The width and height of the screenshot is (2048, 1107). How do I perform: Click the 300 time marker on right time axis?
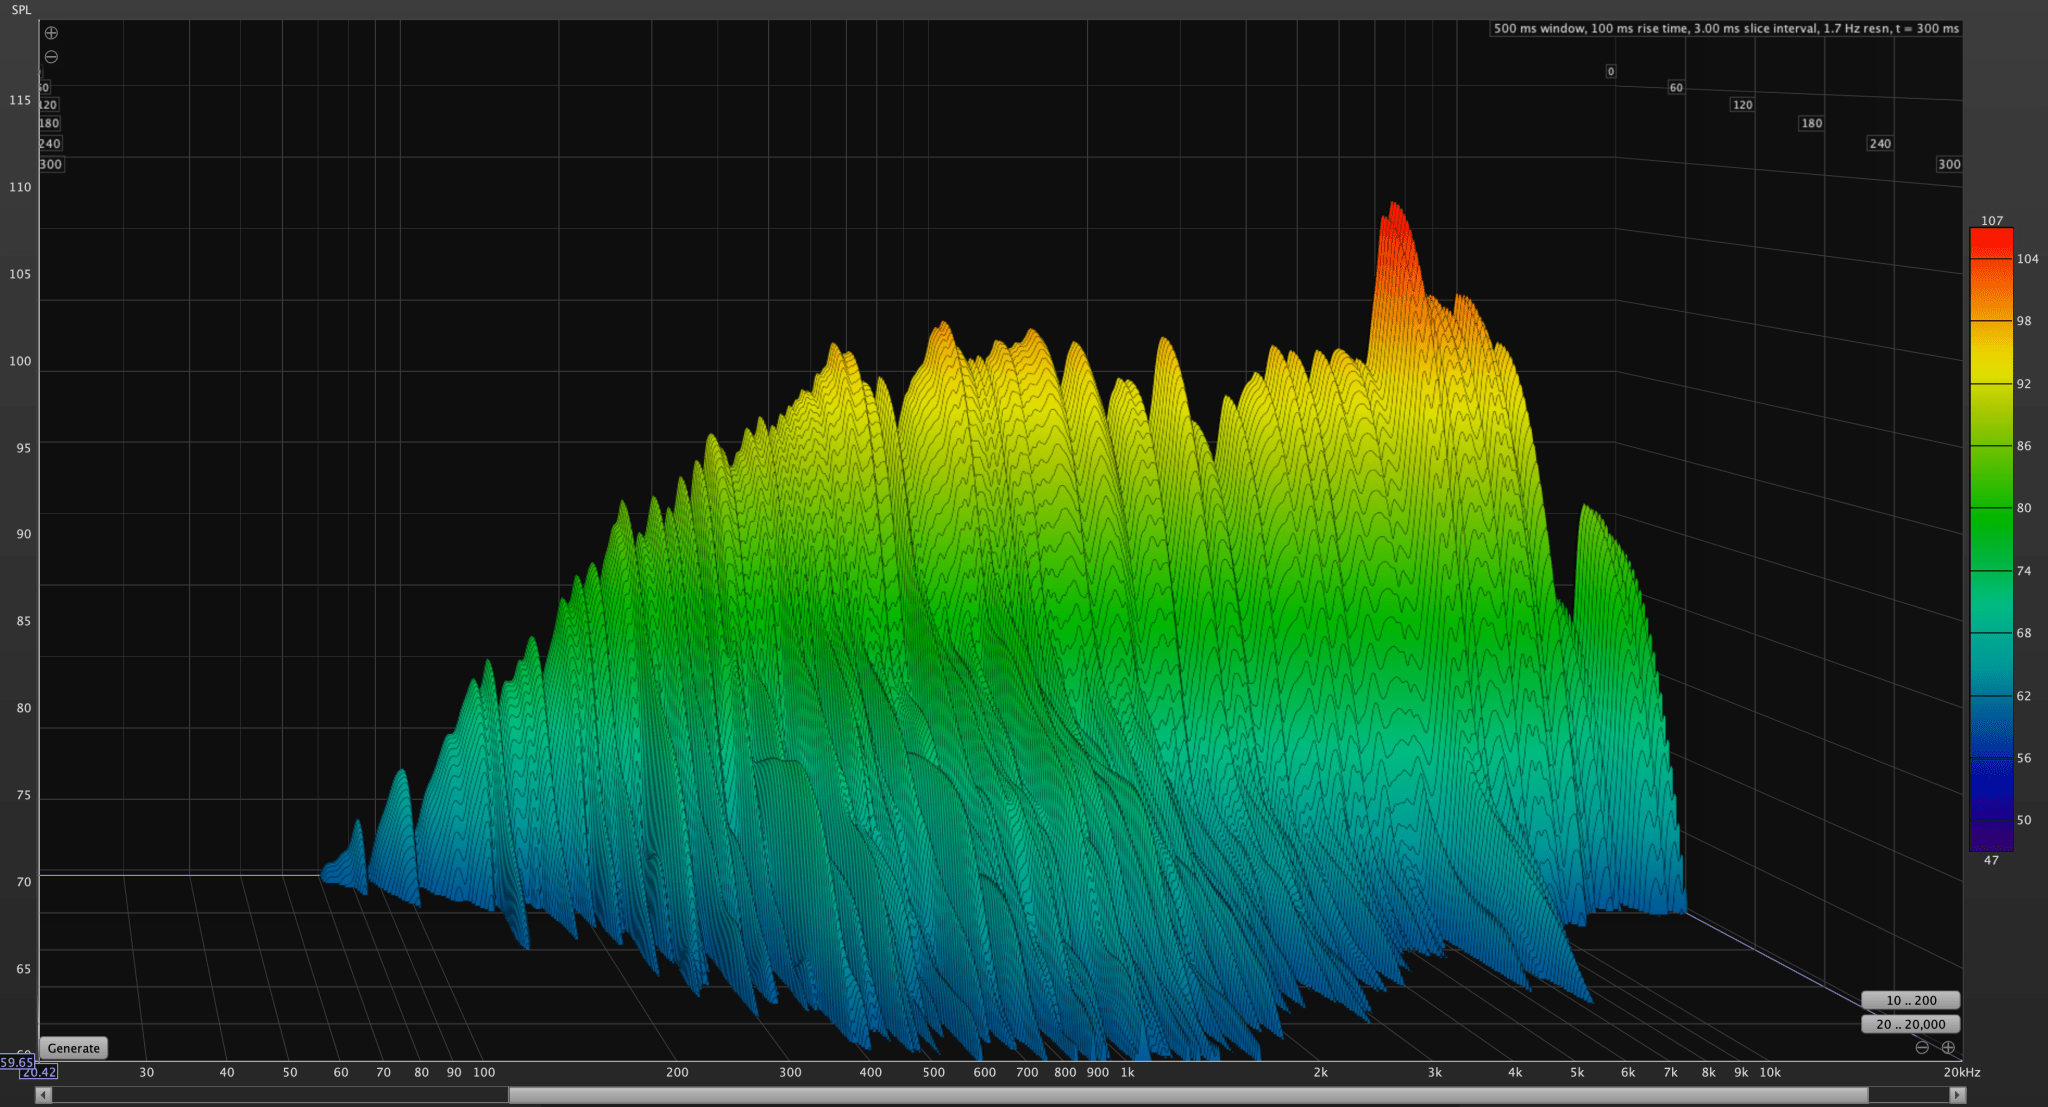1949,164
